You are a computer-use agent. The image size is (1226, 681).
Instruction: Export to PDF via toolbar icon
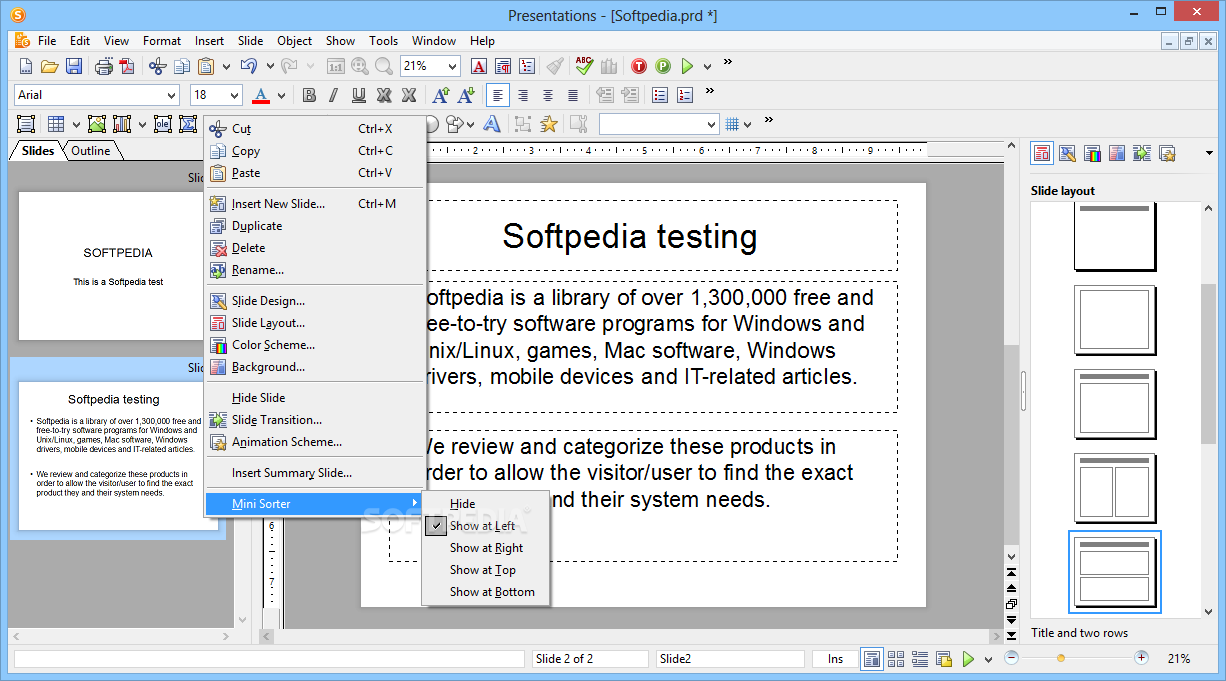tap(126, 66)
